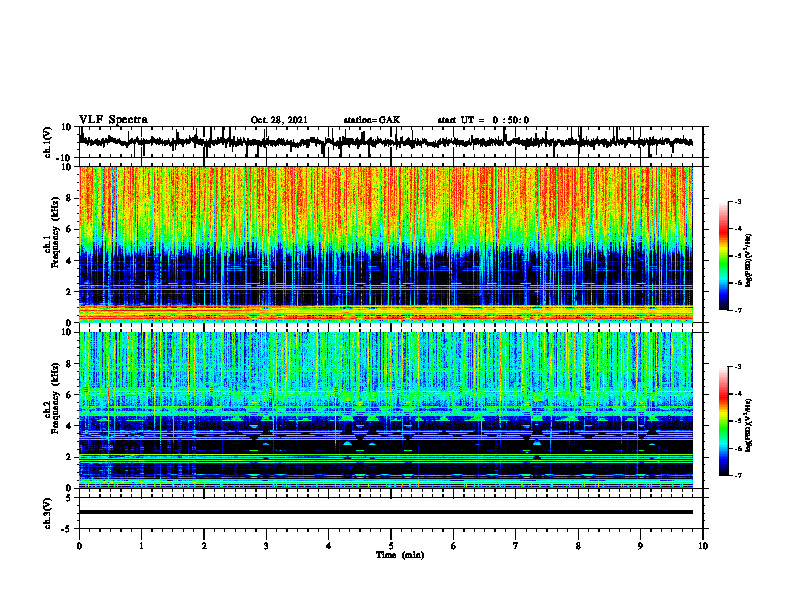Click the ch.1 voltage waveform trace
The image size is (792, 612).
[x=386, y=142]
